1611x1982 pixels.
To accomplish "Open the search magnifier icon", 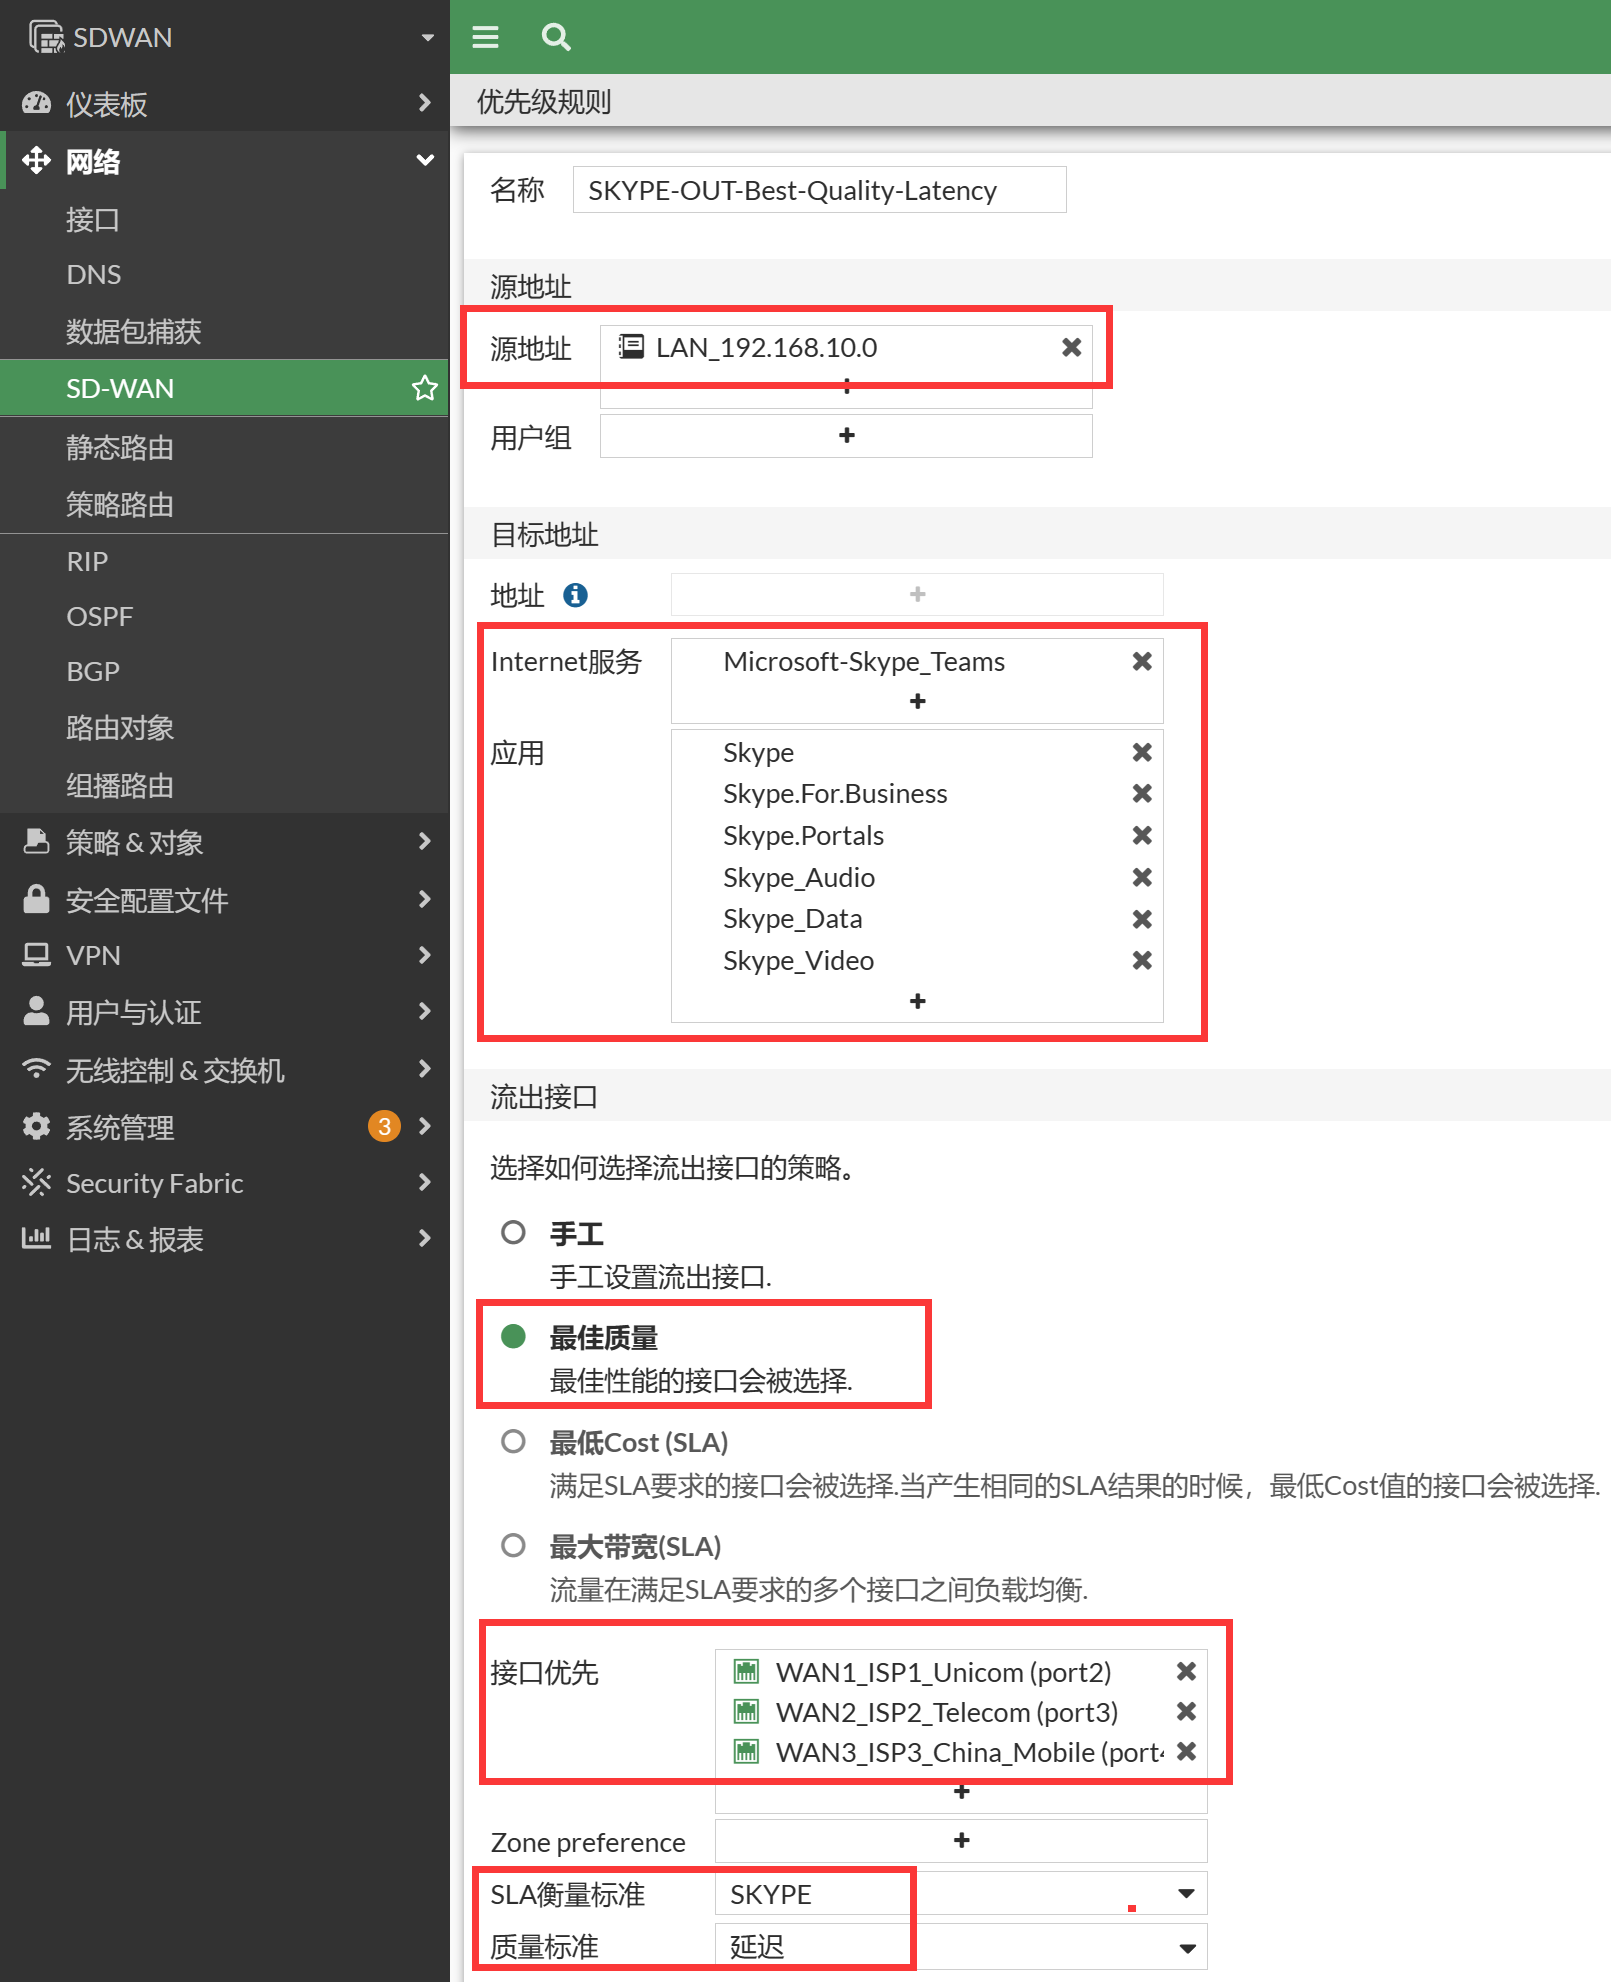I will point(556,38).
